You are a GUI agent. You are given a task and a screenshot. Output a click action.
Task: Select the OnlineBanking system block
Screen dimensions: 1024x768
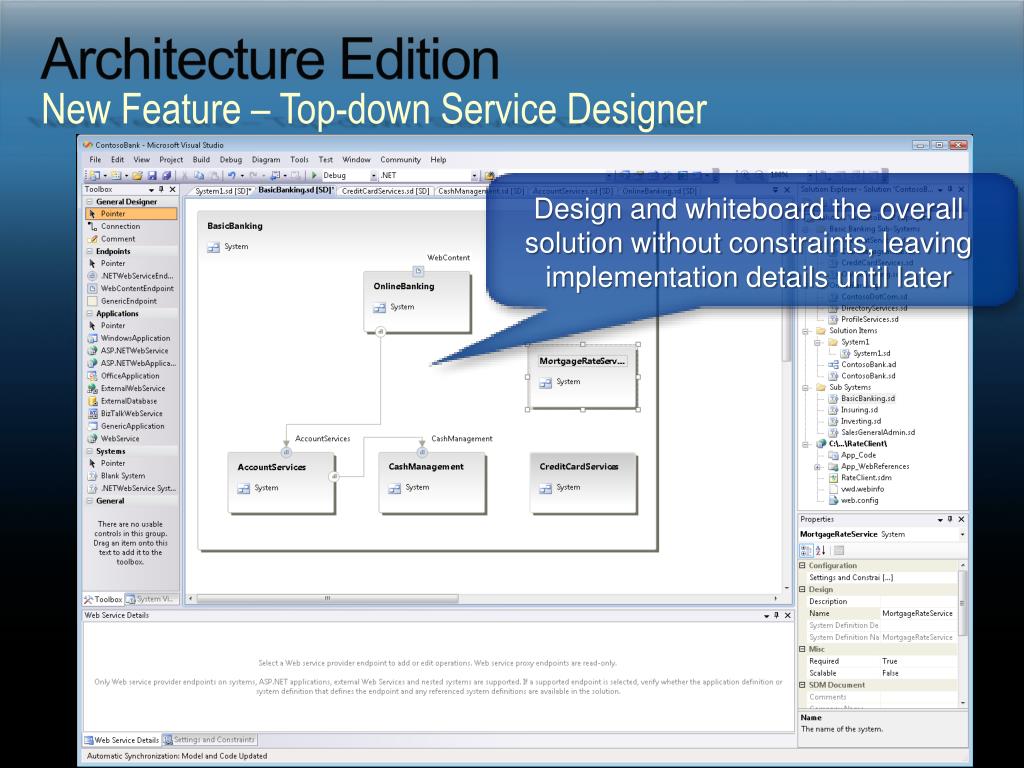[x=417, y=302]
